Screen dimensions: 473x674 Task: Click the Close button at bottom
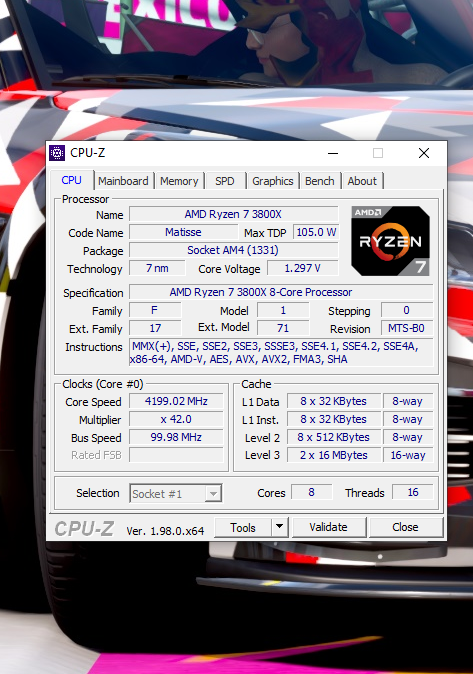tap(405, 527)
